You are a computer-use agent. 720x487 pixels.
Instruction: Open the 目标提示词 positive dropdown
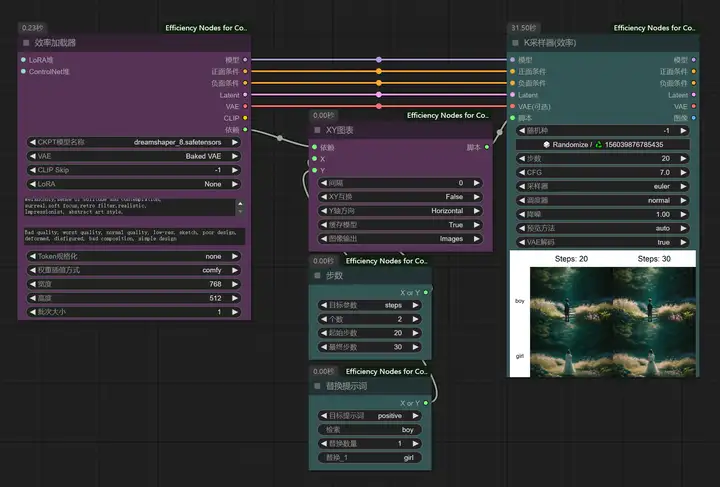click(370, 416)
